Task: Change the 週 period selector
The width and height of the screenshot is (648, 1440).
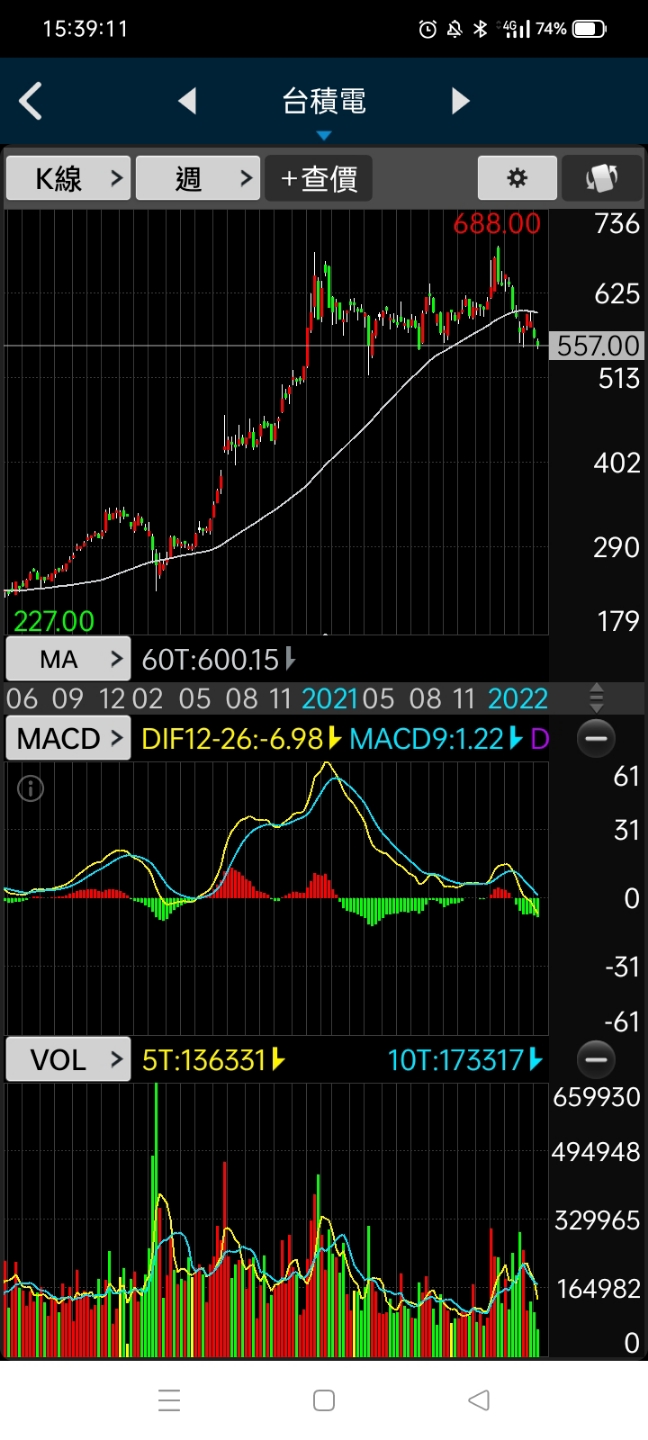Action: [x=198, y=179]
